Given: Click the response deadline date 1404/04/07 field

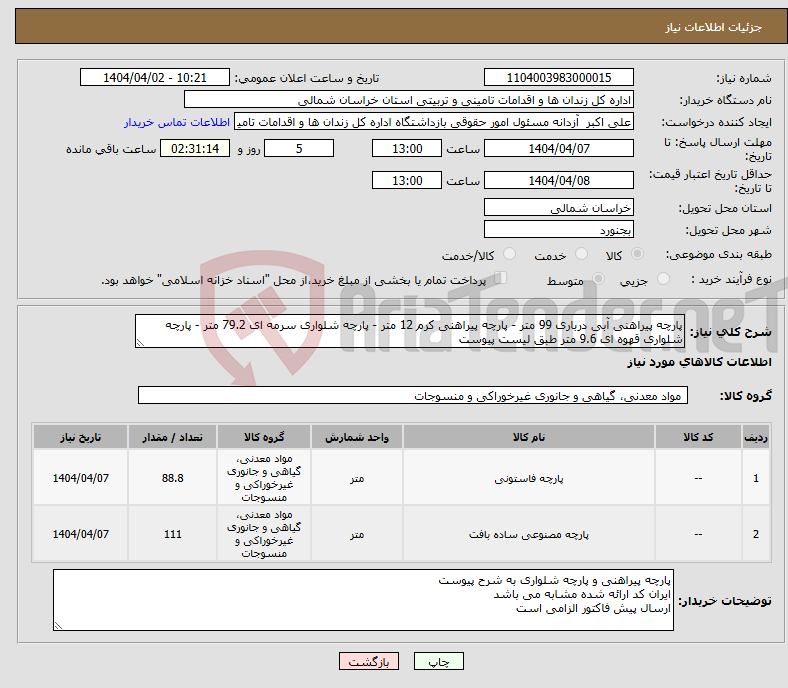Looking at the screenshot, I should pos(558,148).
